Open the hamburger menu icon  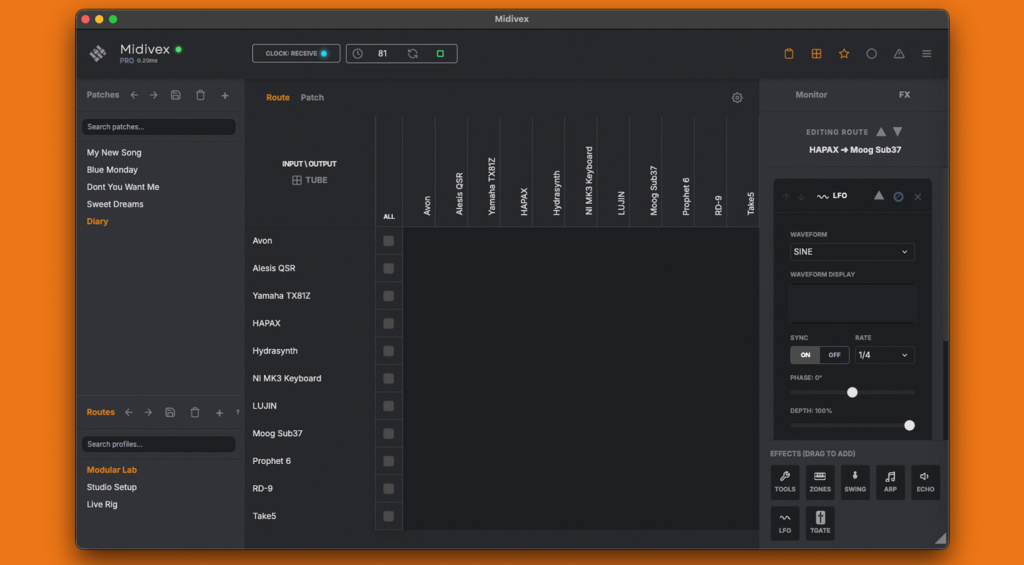[x=926, y=54]
